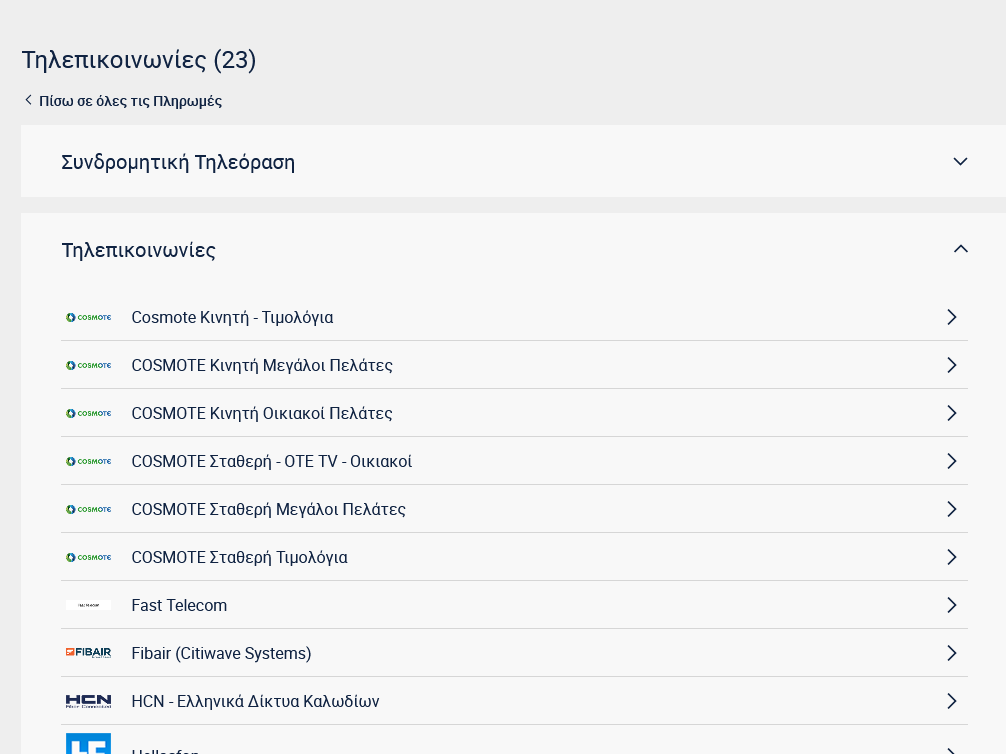Collapse the Τηλεπικοινωνίες section chevron
This screenshot has width=1006, height=754.
(x=960, y=249)
